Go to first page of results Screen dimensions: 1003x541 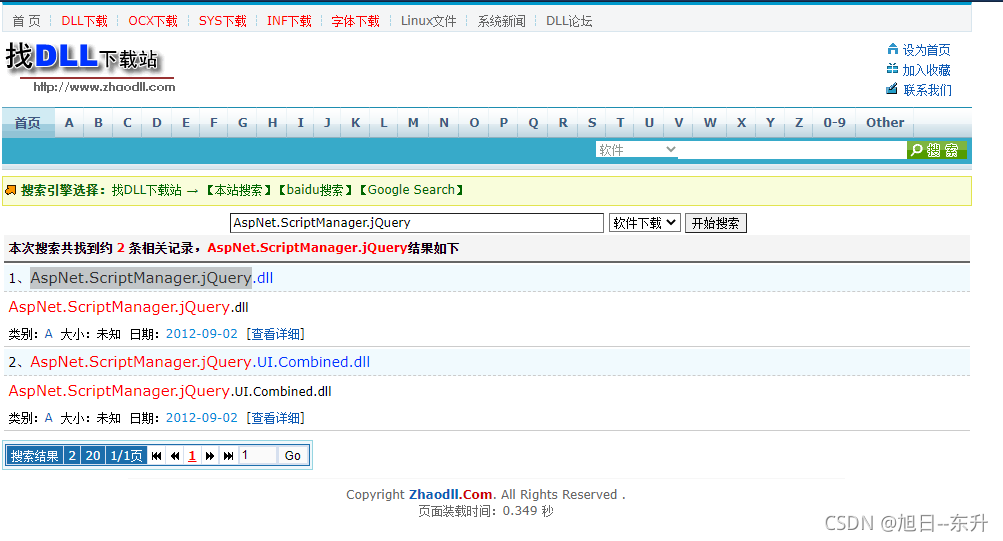coord(156,456)
